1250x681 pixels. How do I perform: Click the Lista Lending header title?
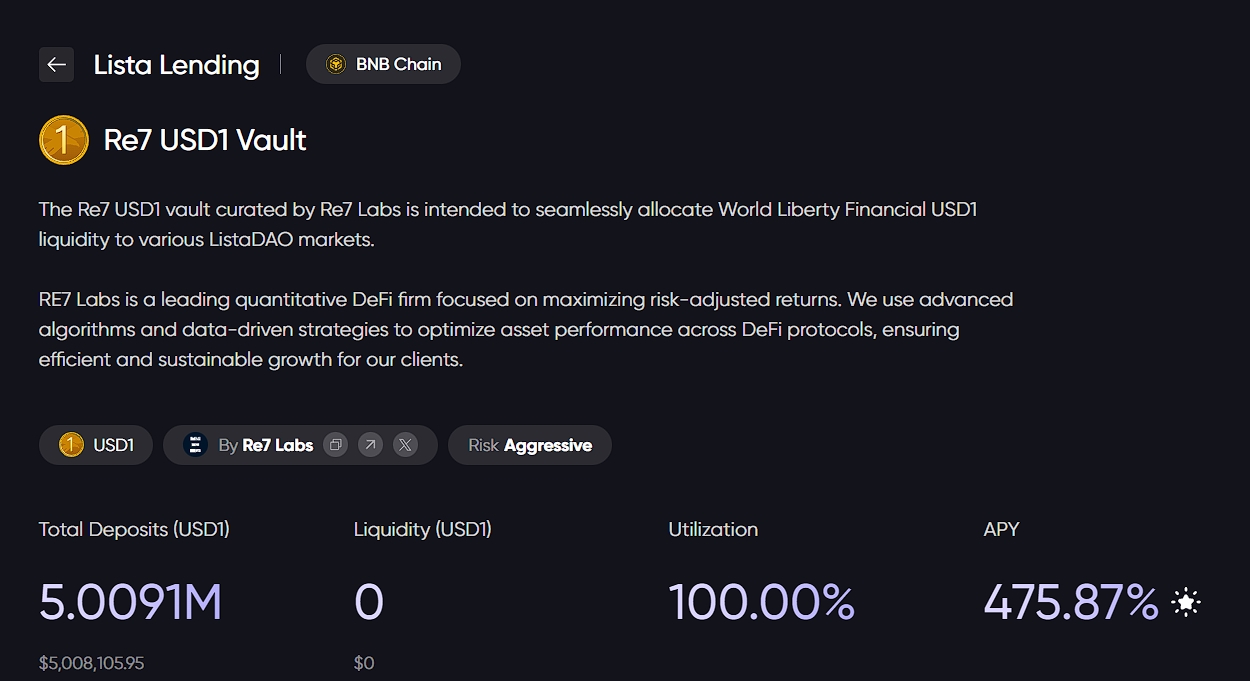pyautogui.click(x=176, y=65)
